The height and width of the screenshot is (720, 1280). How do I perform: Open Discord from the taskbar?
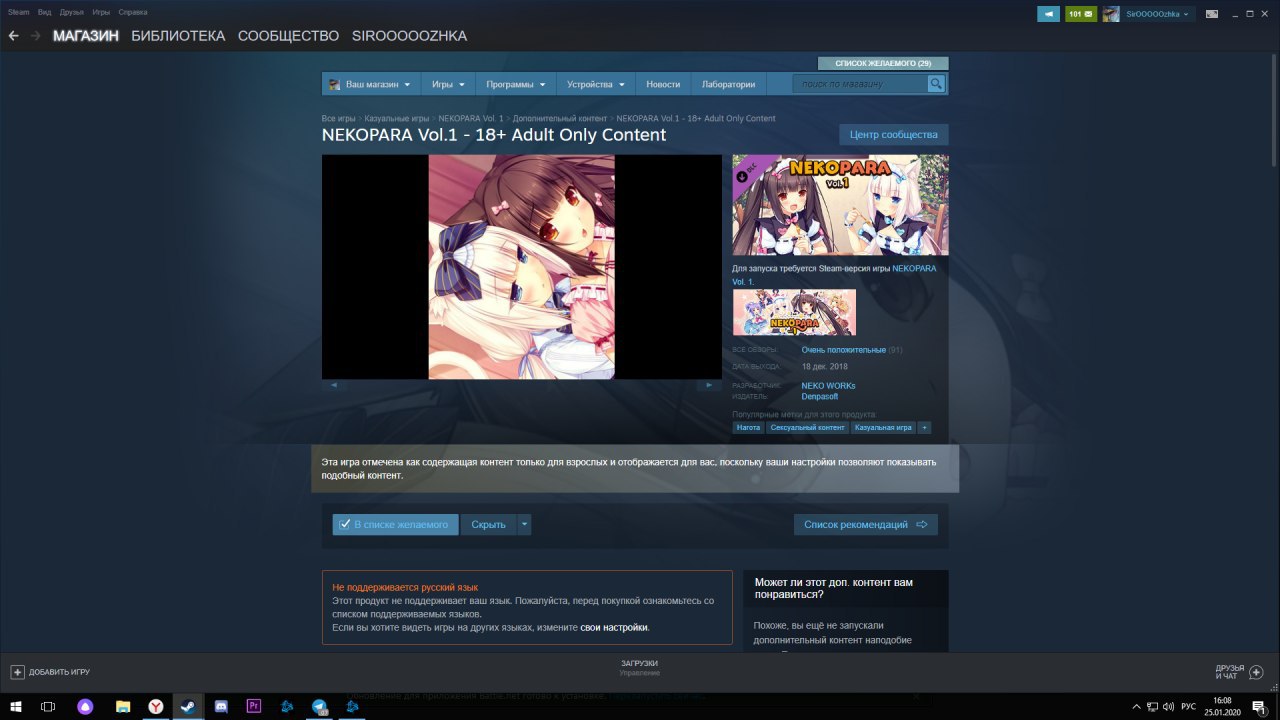tap(221, 706)
